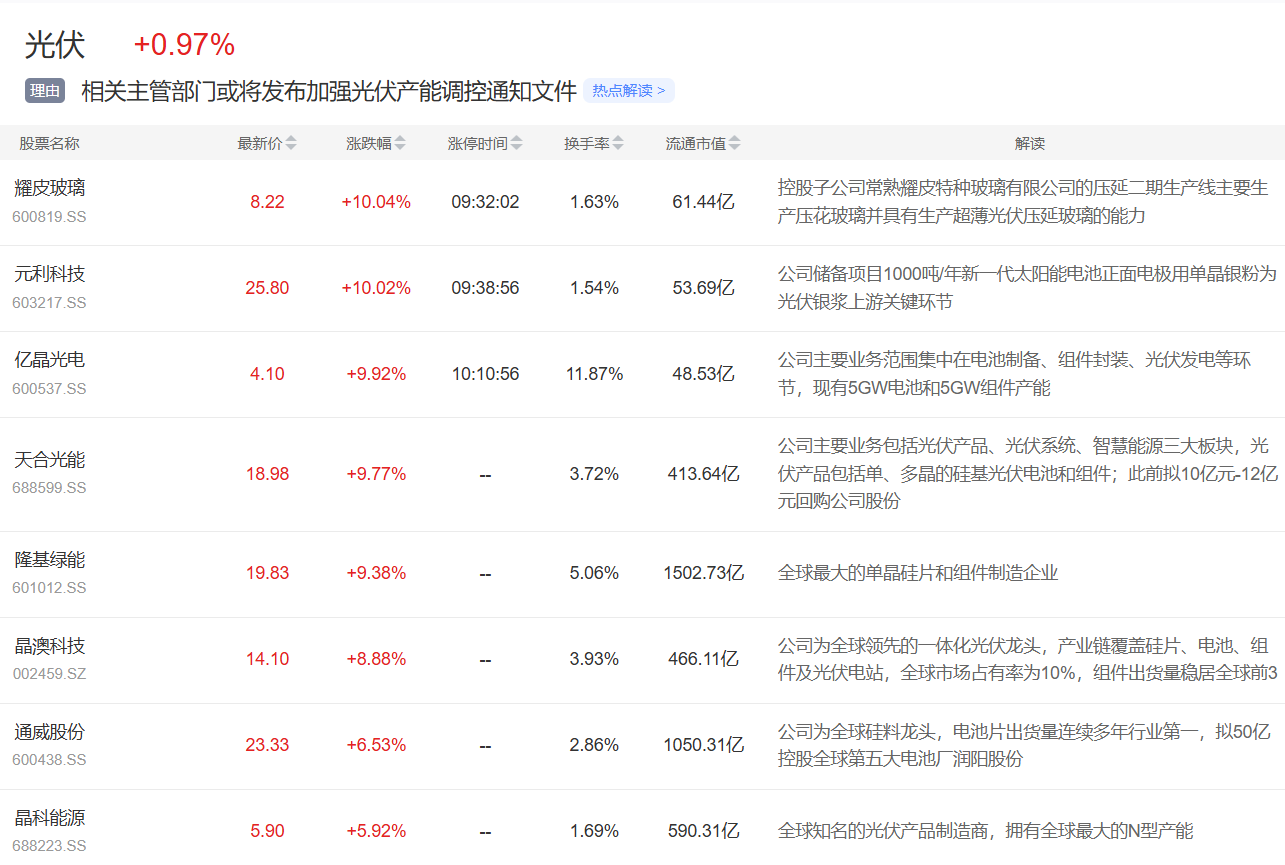Viewport: 1285px width, 865px height.
Task: Click the price 25.80 for 元利科技
Action: 267,288
